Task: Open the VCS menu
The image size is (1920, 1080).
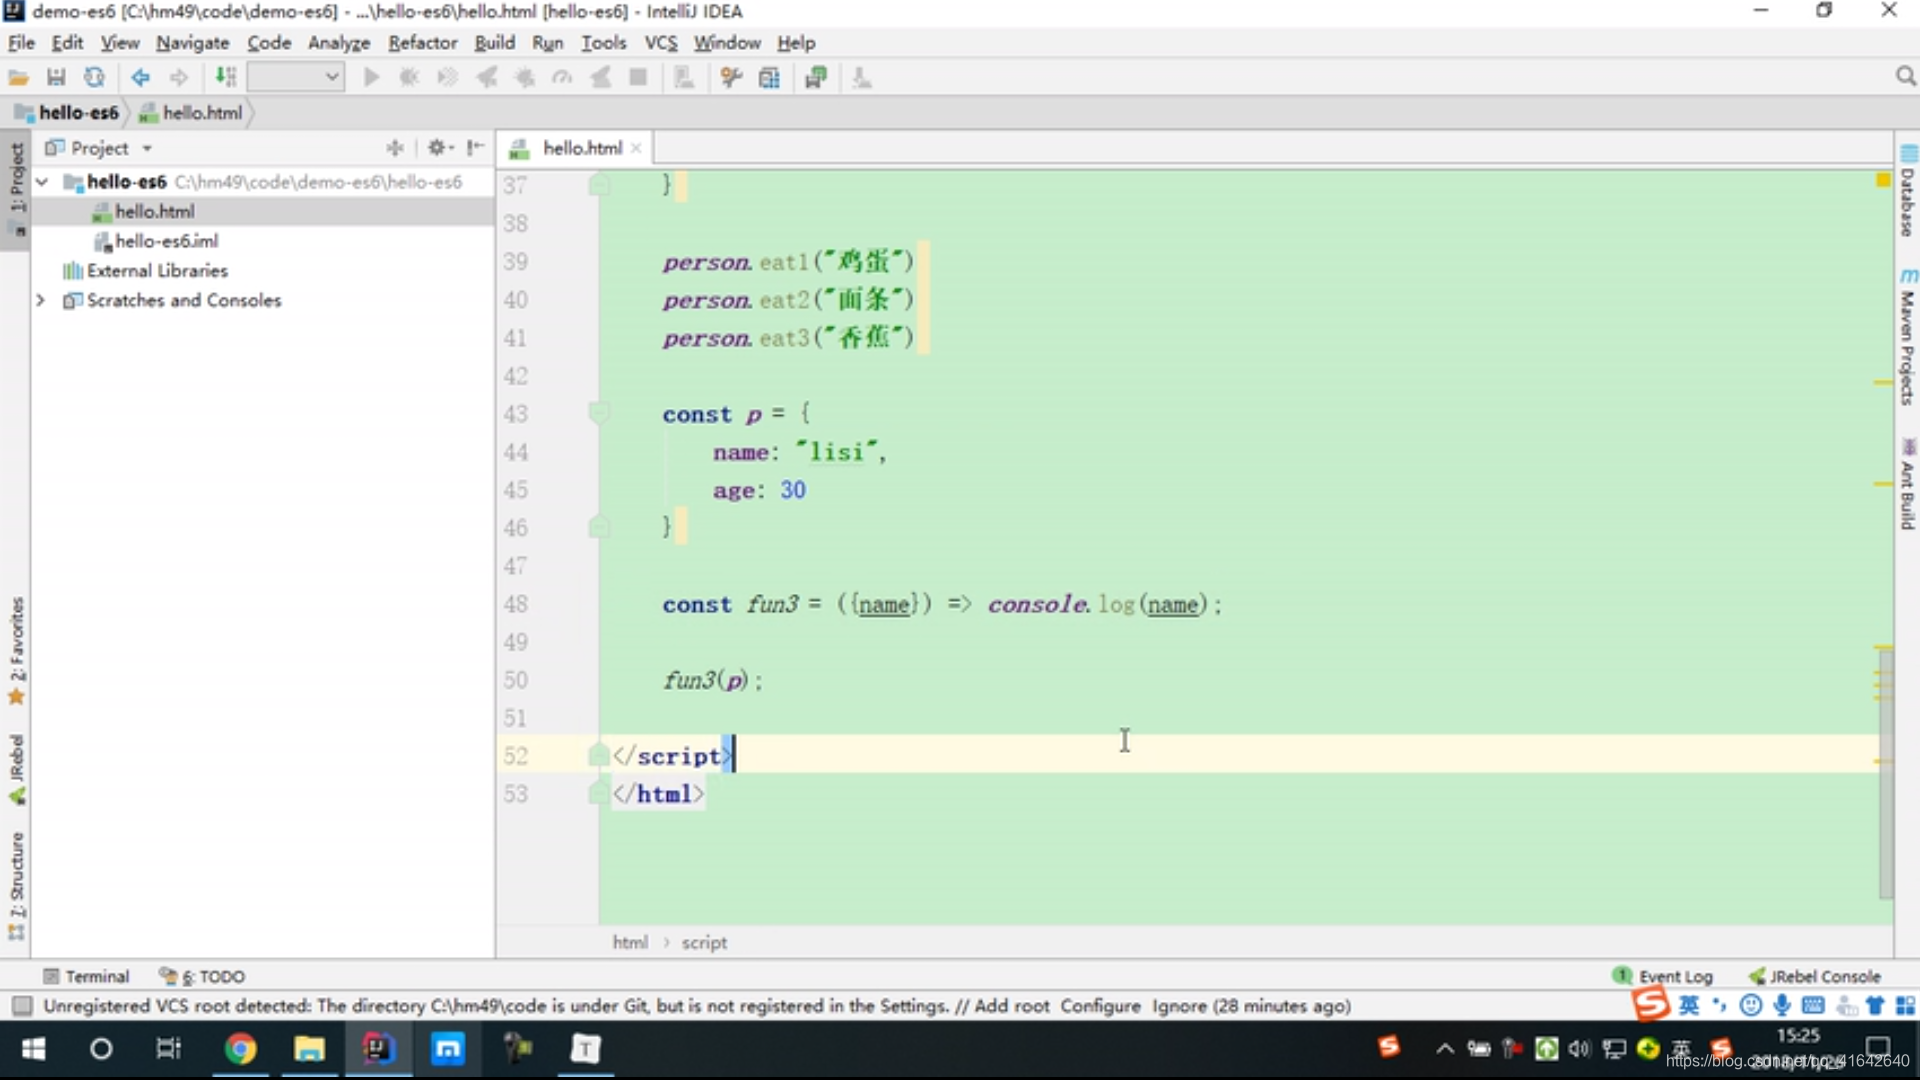Action: point(660,43)
